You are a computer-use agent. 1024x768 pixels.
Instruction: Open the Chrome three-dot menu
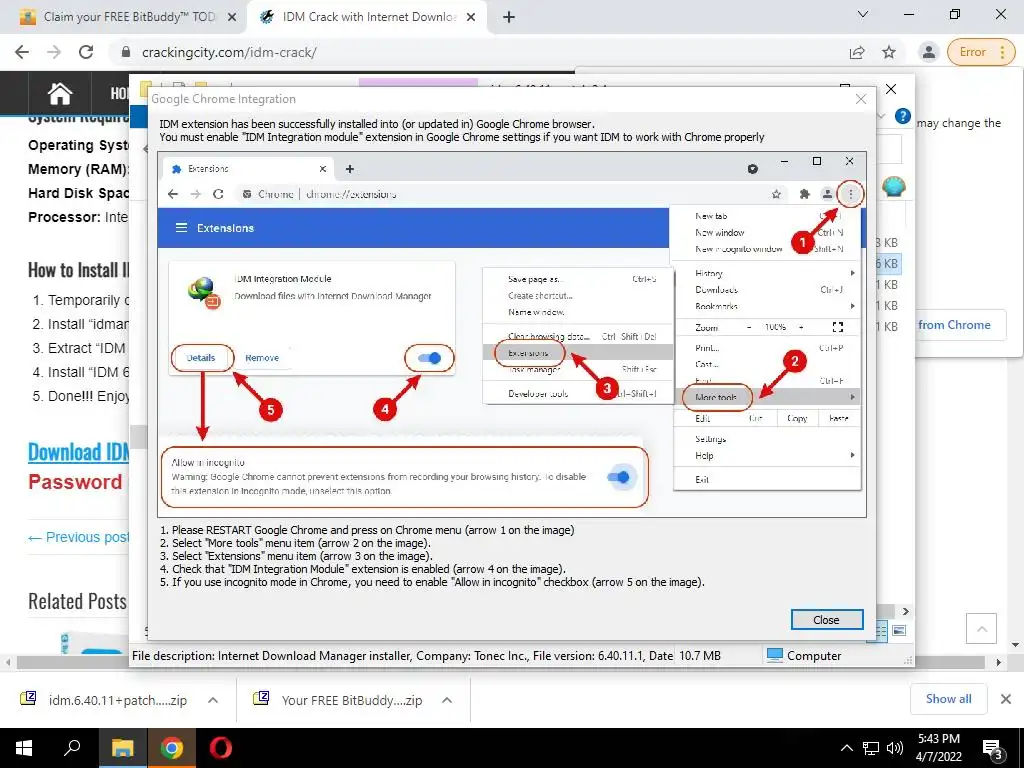1002,52
